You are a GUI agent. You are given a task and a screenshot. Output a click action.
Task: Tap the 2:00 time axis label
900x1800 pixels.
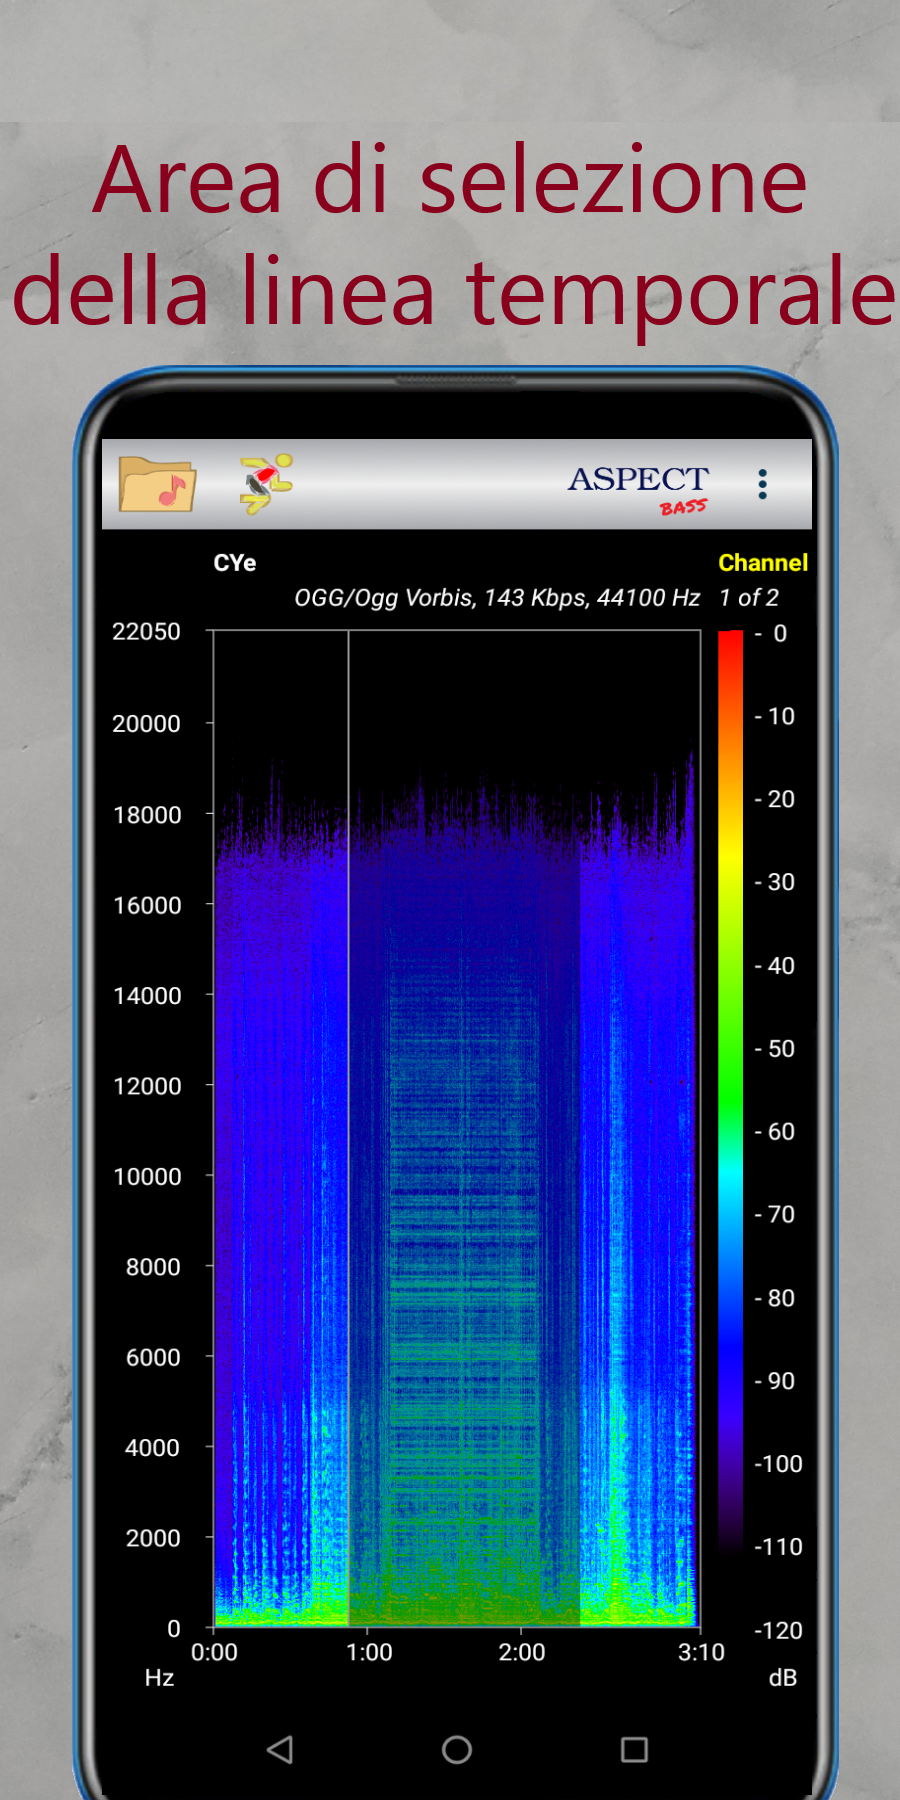tap(522, 1652)
